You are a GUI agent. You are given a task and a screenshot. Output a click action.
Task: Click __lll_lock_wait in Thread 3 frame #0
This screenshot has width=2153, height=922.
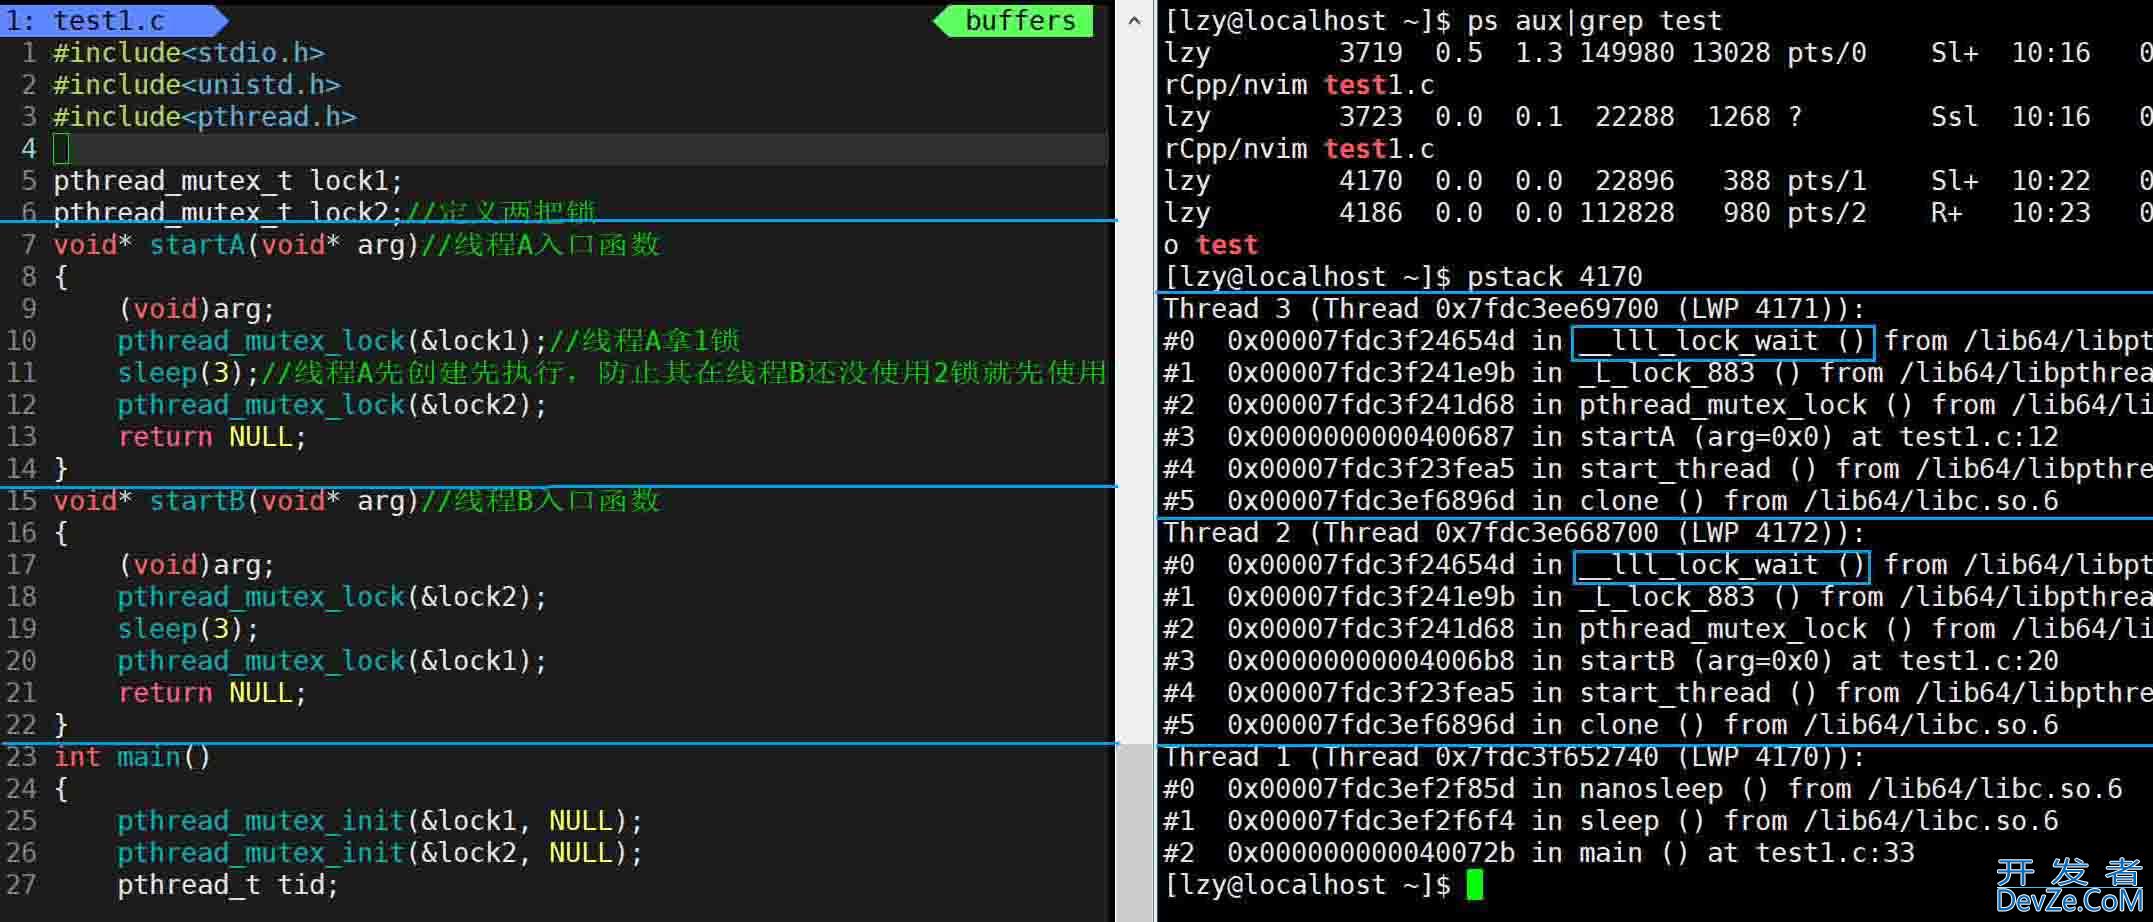point(1723,341)
